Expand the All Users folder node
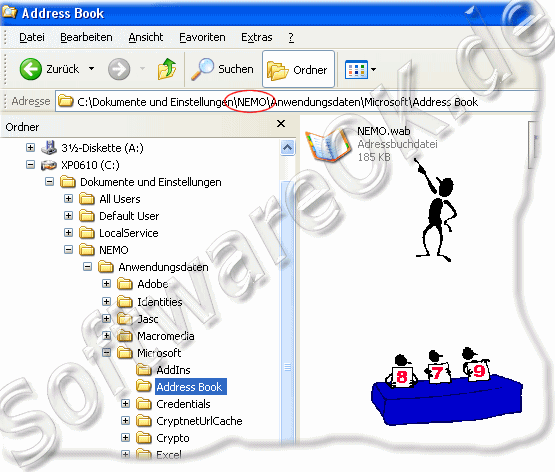Image resolution: width=555 pixels, height=472 pixels. 68,198
